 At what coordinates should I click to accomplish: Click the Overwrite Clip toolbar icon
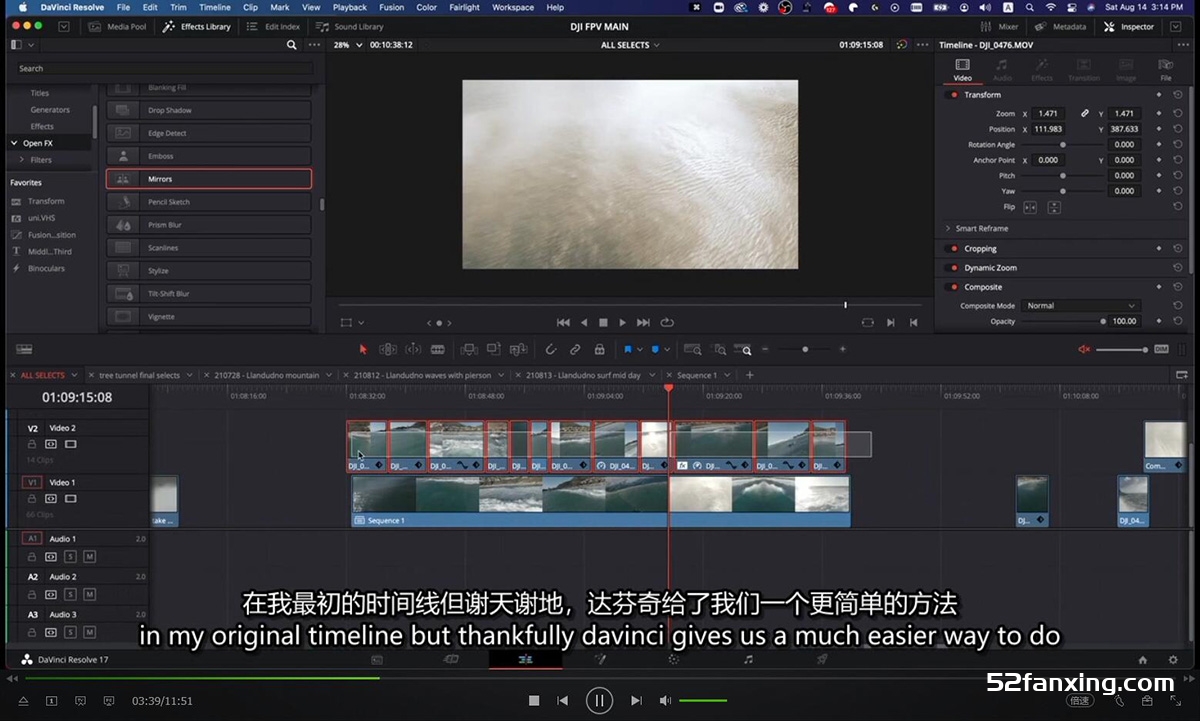(493, 349)
